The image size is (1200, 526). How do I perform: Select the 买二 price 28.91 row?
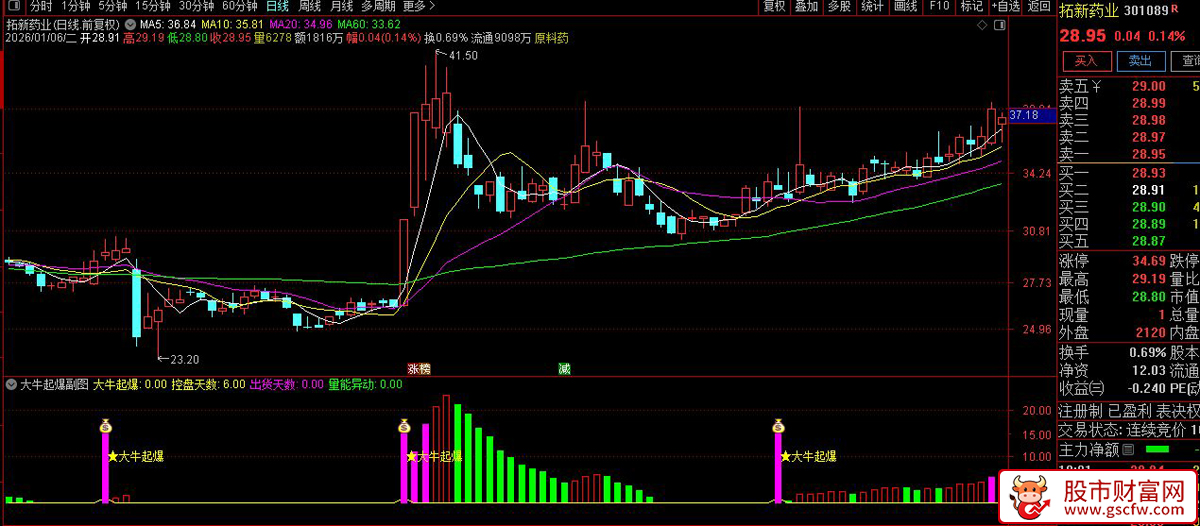[x=1128, y=190]
